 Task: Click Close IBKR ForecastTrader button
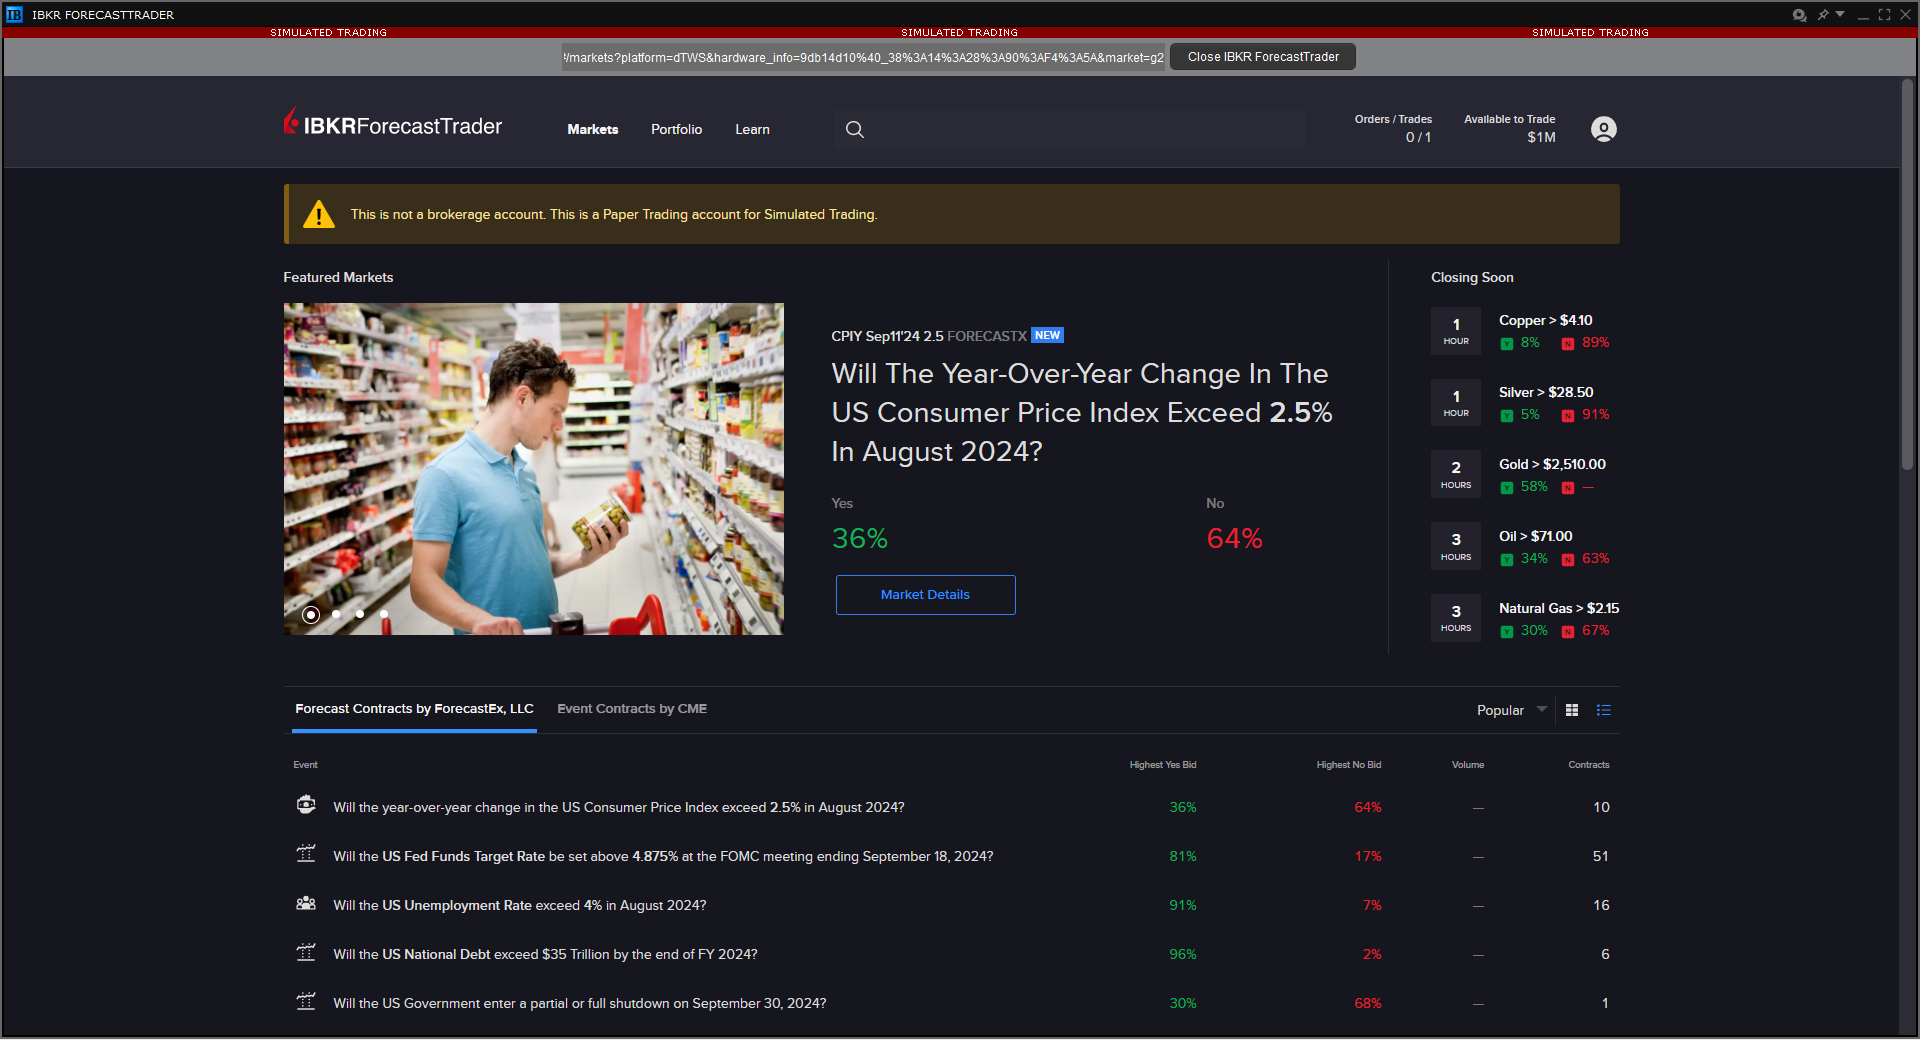[1263, 57]
